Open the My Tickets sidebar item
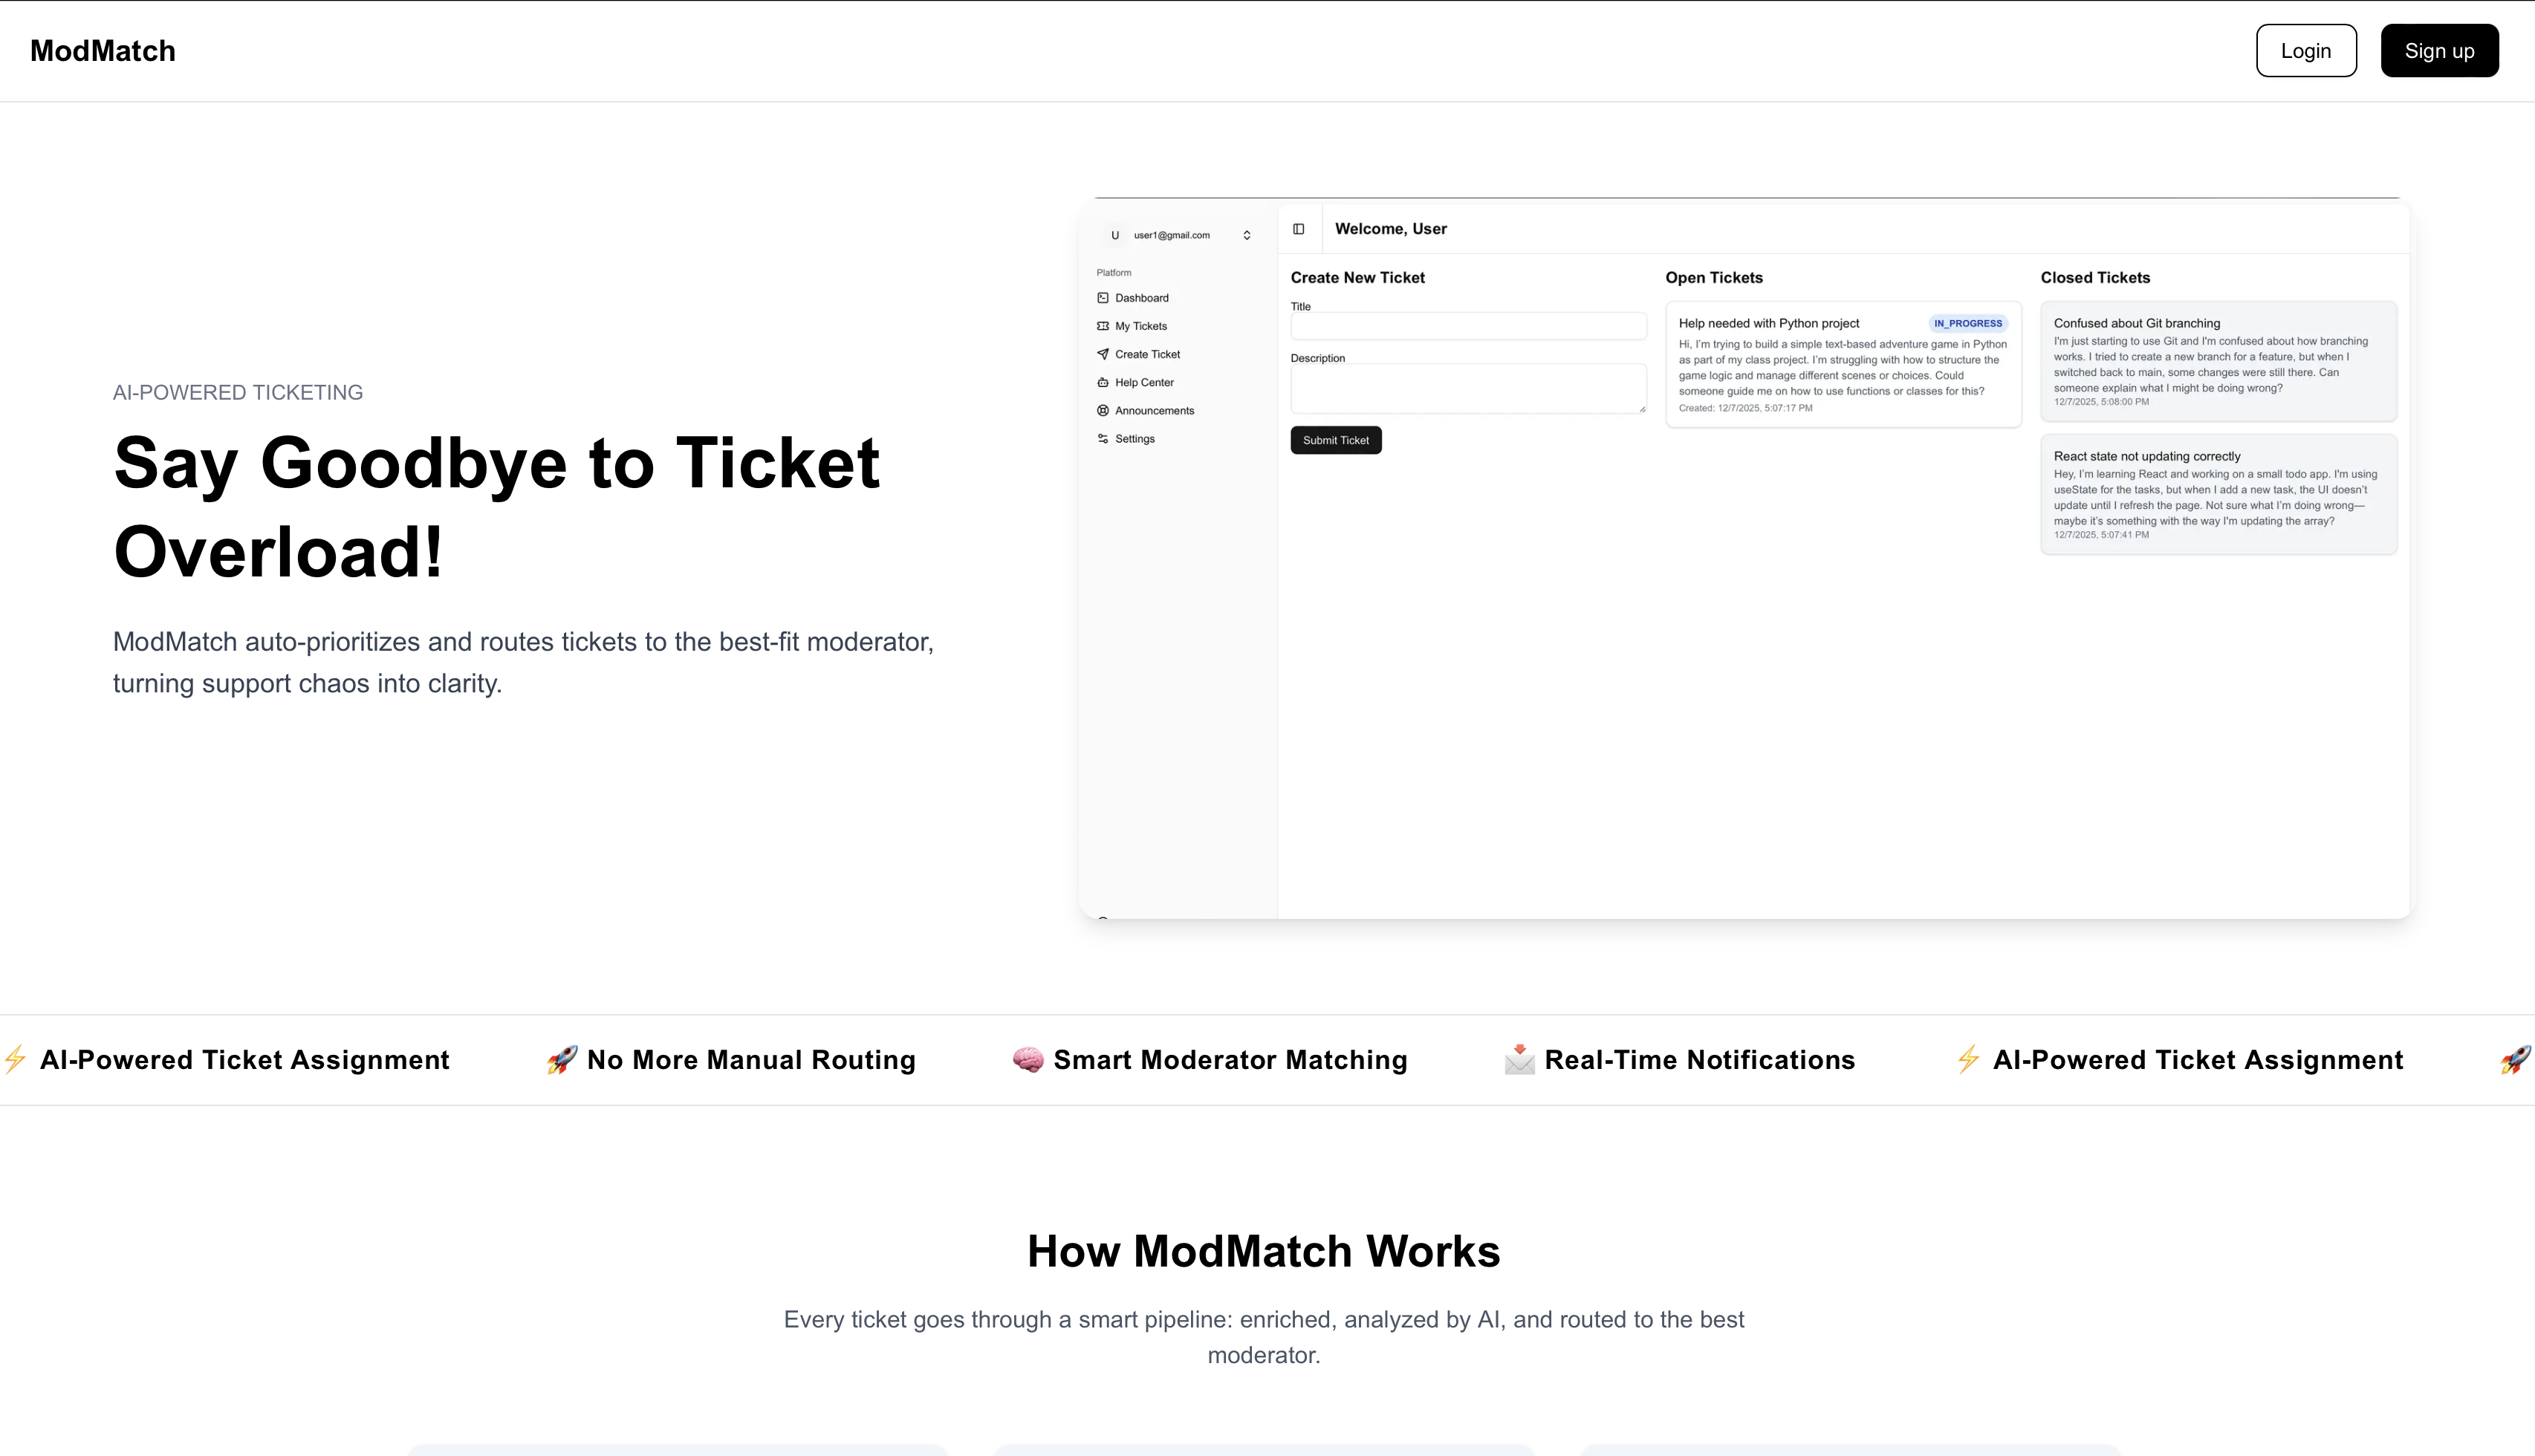The image size is (2535, 1456). pyautogui.click(x=1140, y=326)
